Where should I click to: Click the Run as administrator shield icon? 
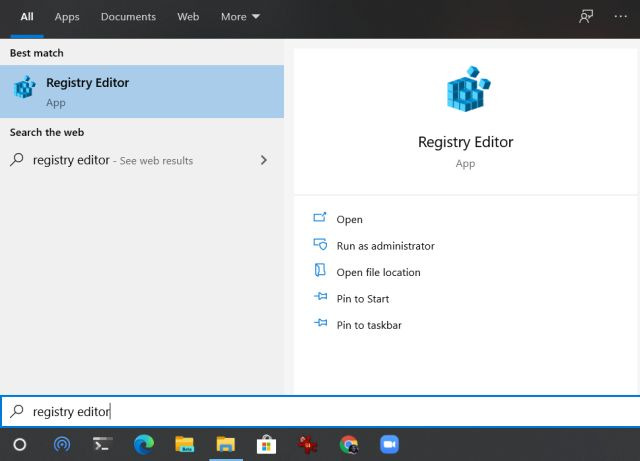pyautogui.click(x=320, y=244)
